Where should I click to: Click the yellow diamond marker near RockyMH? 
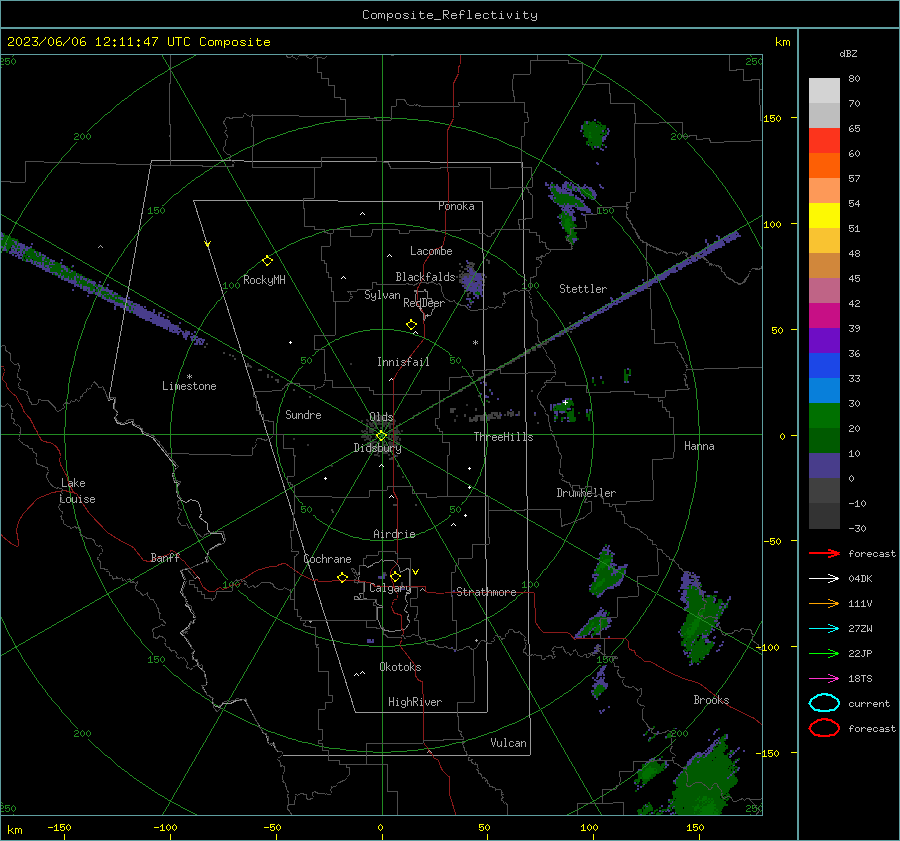(x=267, y=261)
